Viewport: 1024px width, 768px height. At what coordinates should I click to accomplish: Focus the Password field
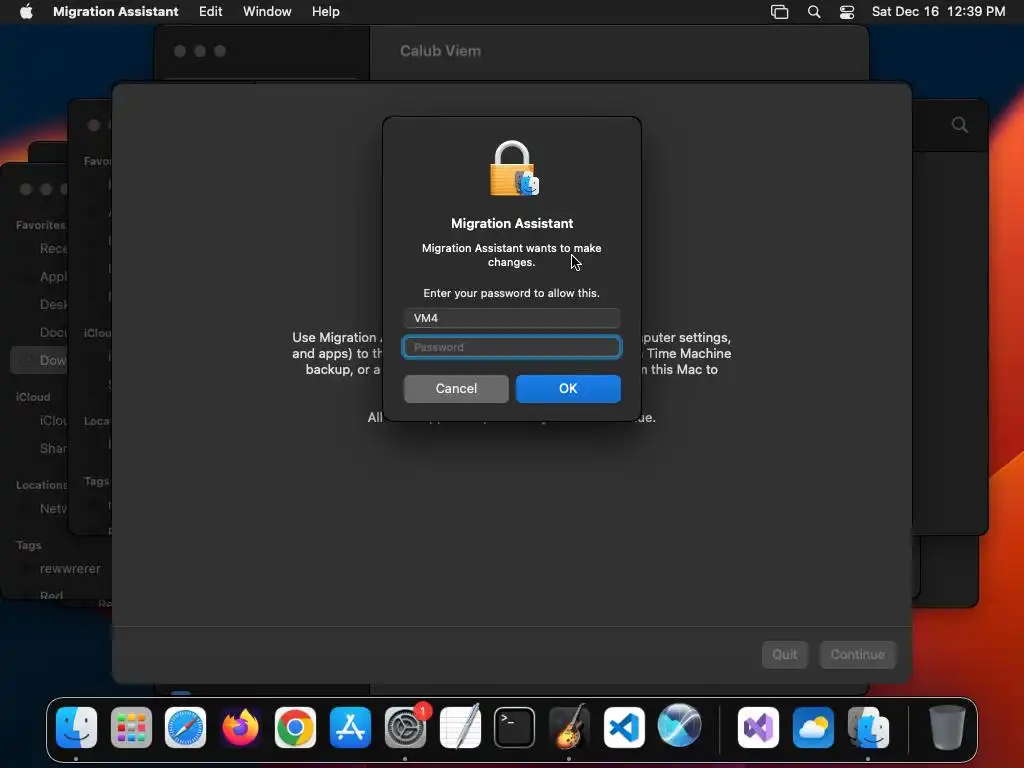[512, 347]
